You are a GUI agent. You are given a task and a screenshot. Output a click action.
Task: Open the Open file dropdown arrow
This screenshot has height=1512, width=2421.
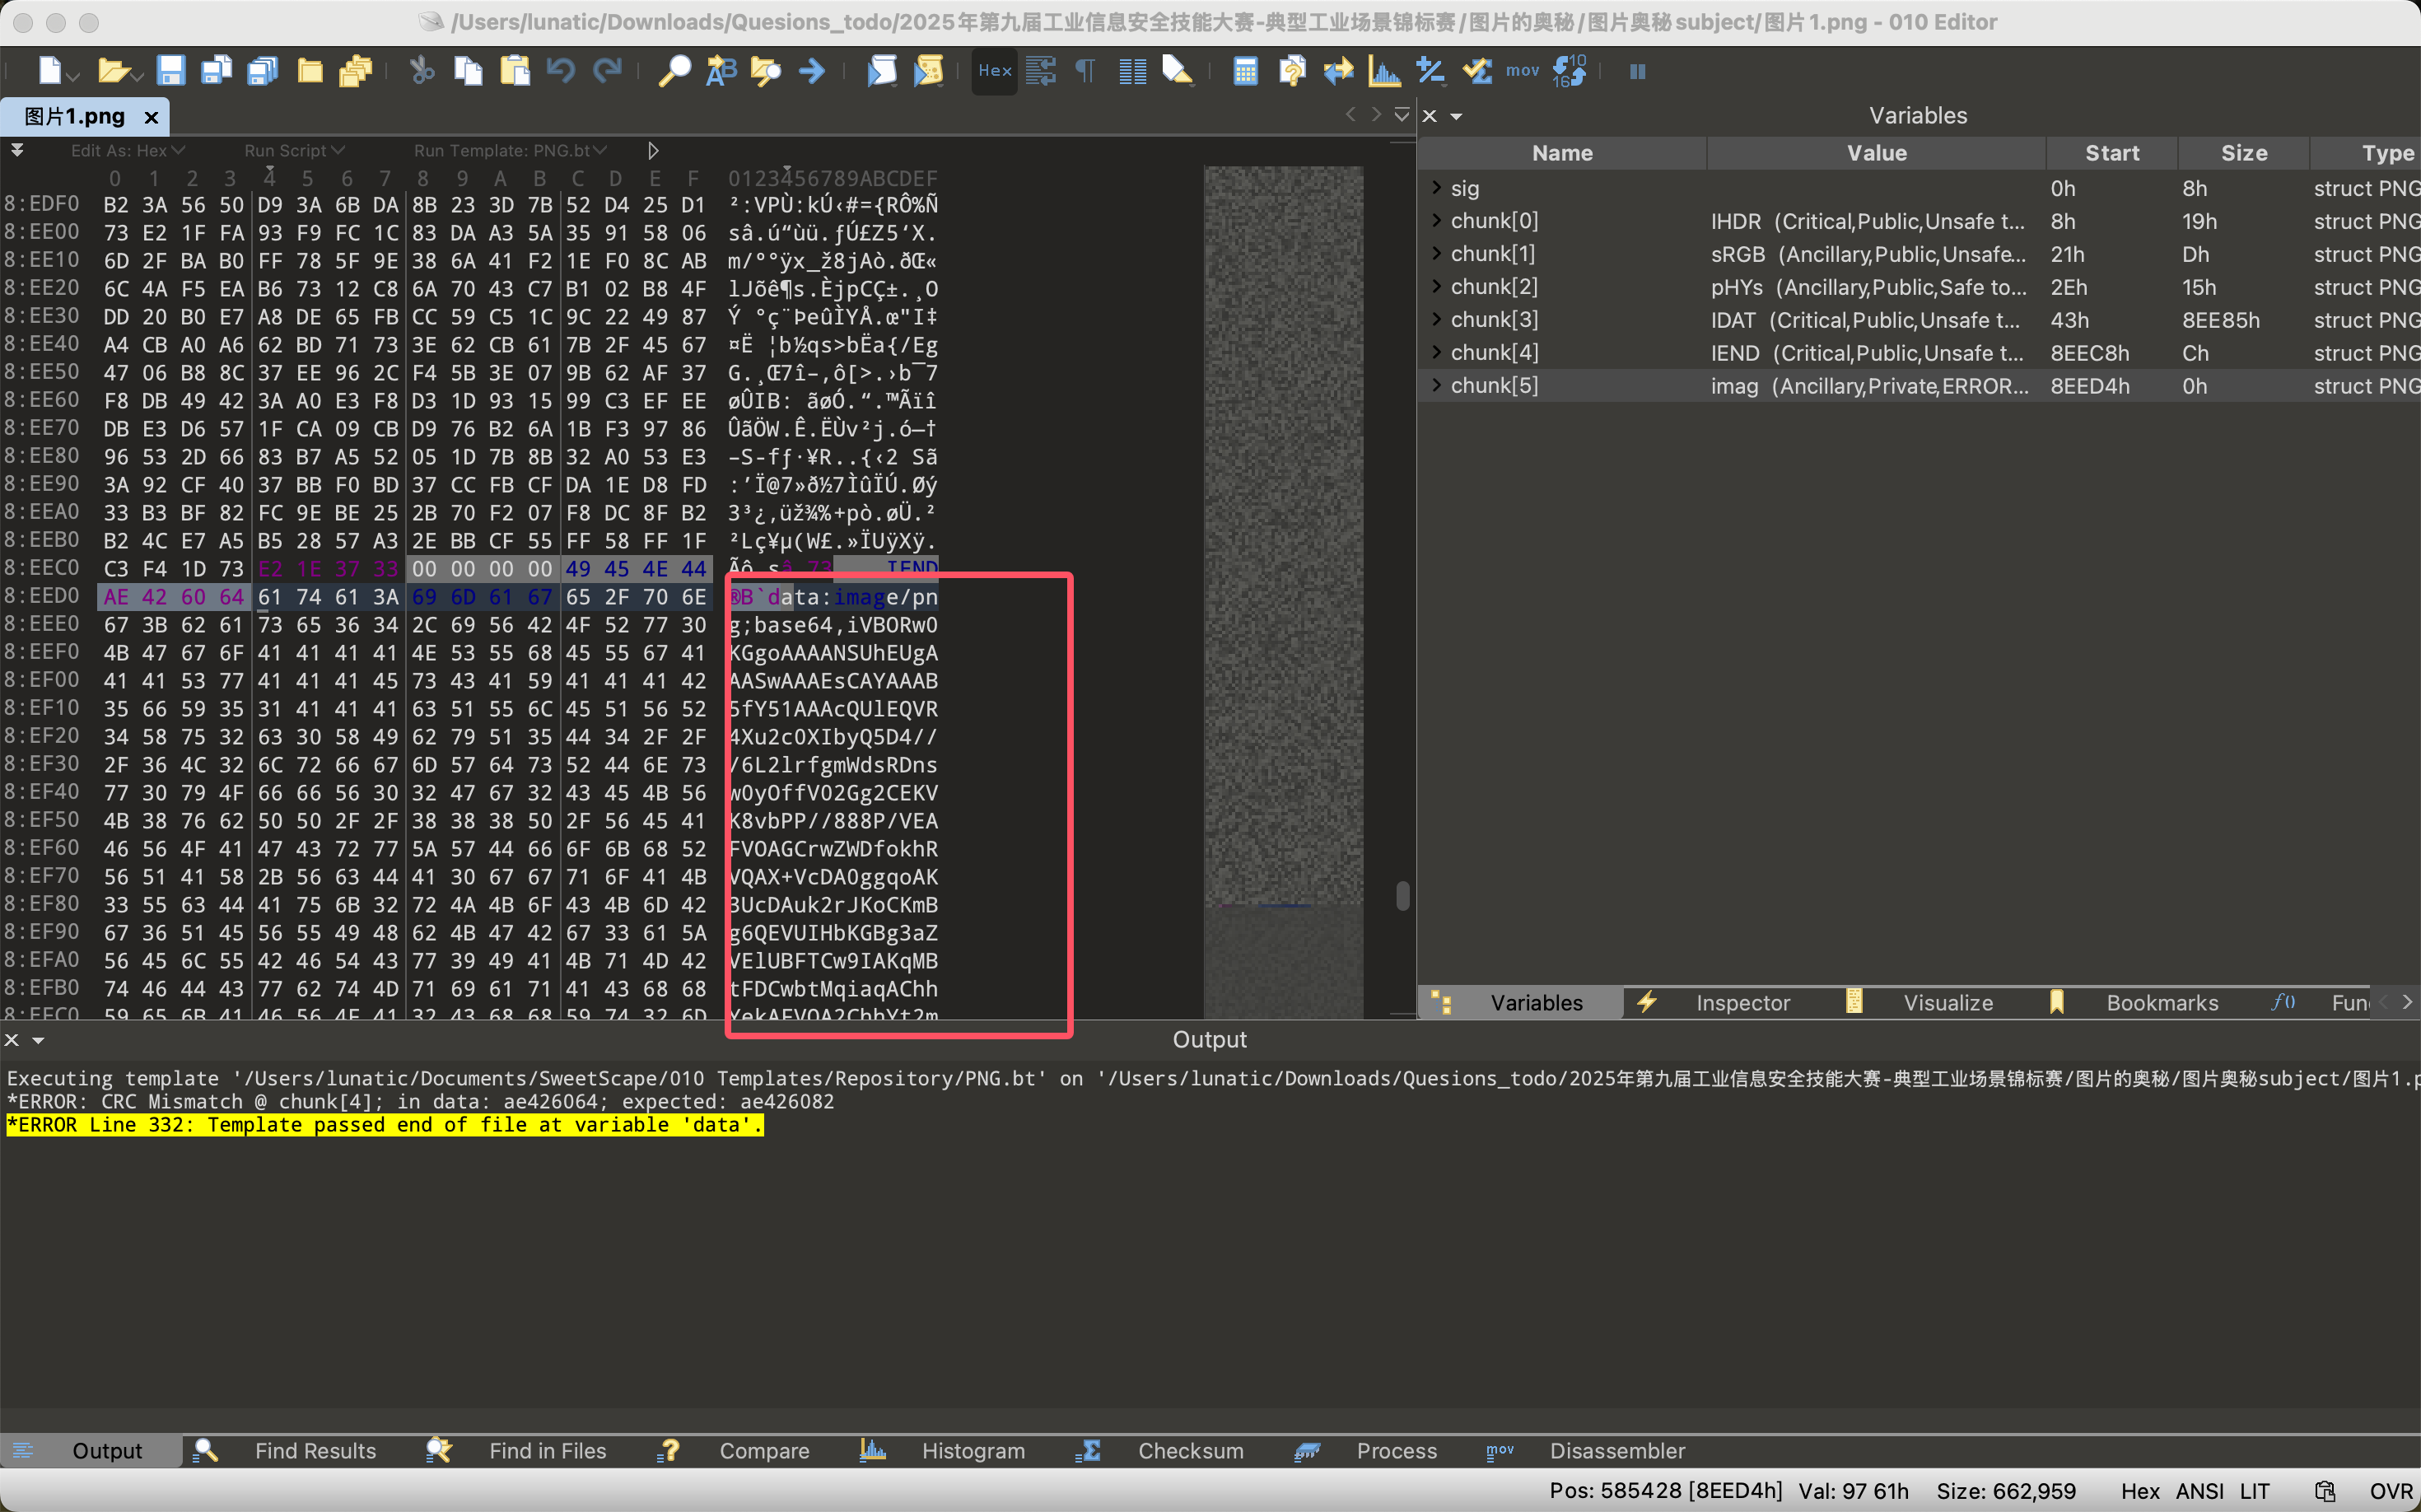(x=136, y=76)
